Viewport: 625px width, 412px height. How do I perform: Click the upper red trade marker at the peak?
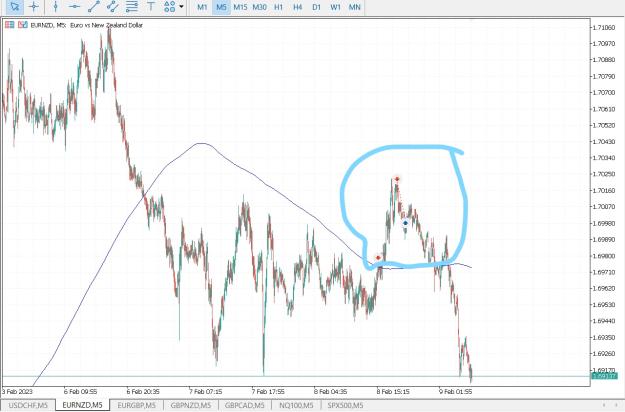pyautogui.click(x=397, y=179)
